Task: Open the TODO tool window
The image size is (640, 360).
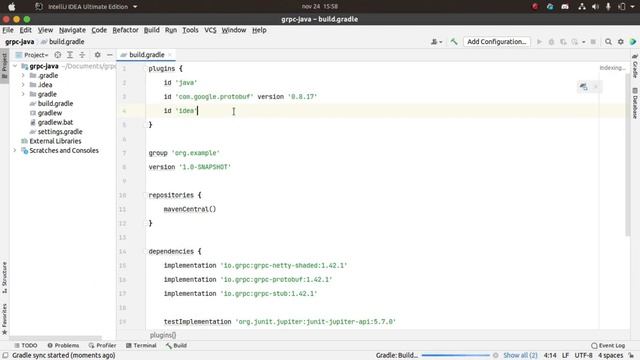Action: coord(26,346)
